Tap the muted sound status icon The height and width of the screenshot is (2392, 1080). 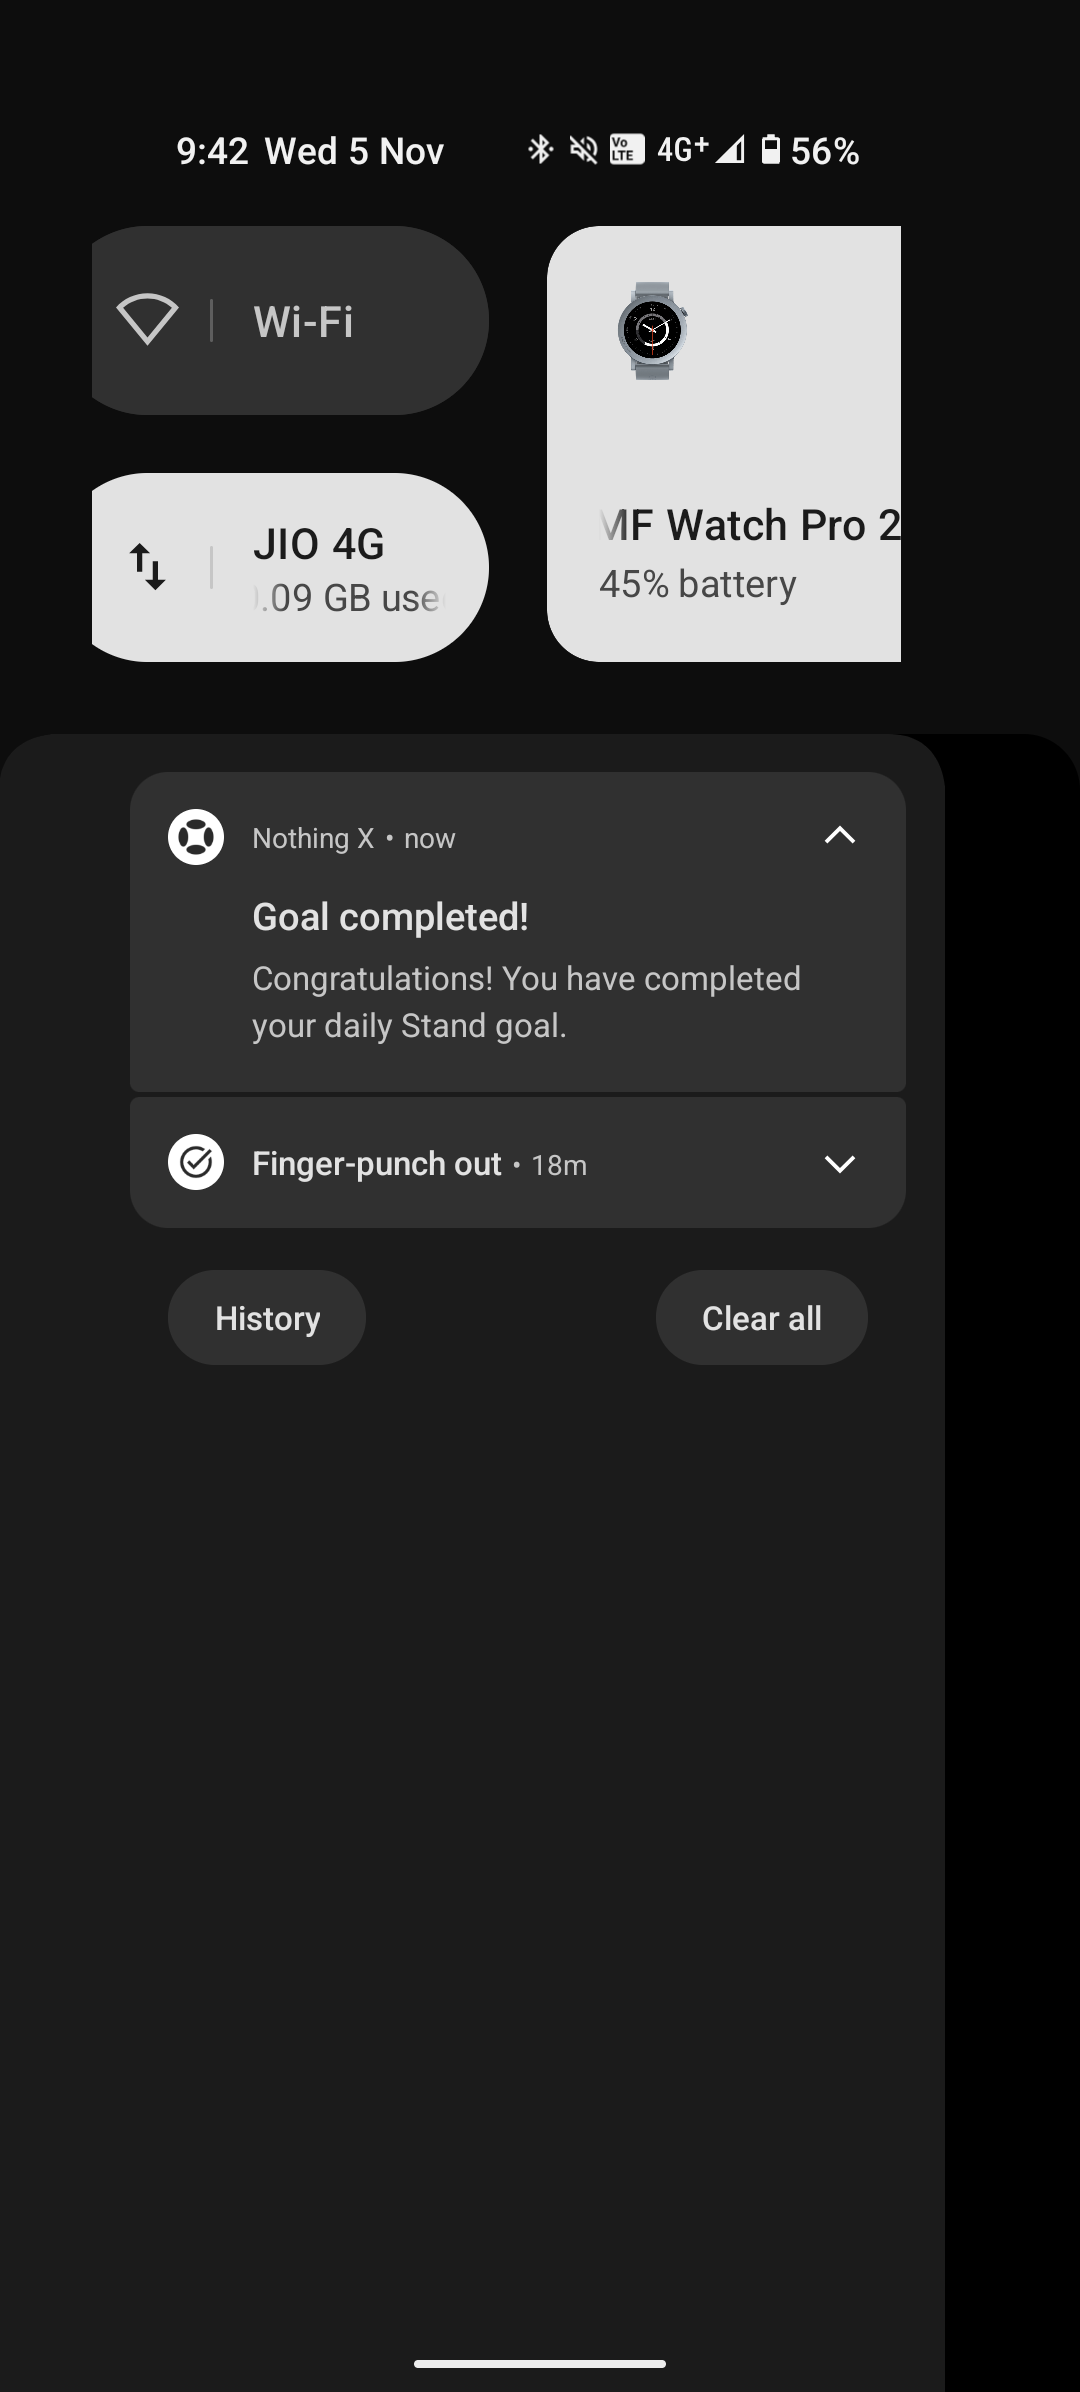coord(583,150)
